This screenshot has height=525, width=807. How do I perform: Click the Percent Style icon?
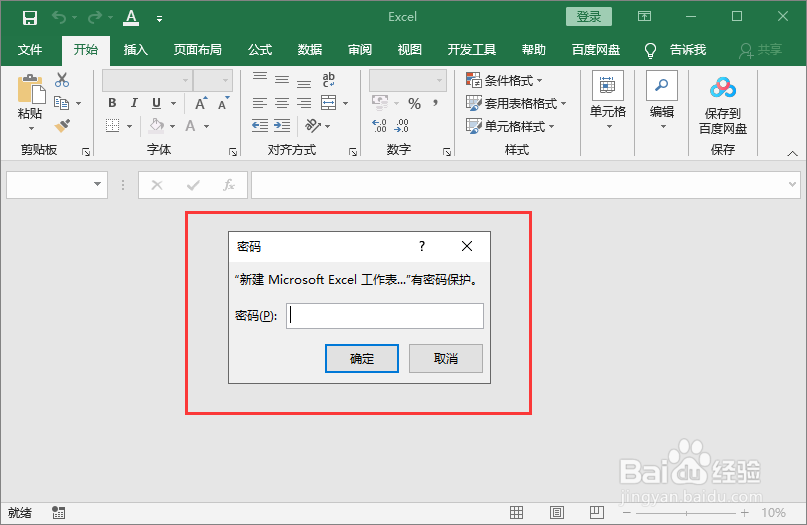click(x=415, y=103)
